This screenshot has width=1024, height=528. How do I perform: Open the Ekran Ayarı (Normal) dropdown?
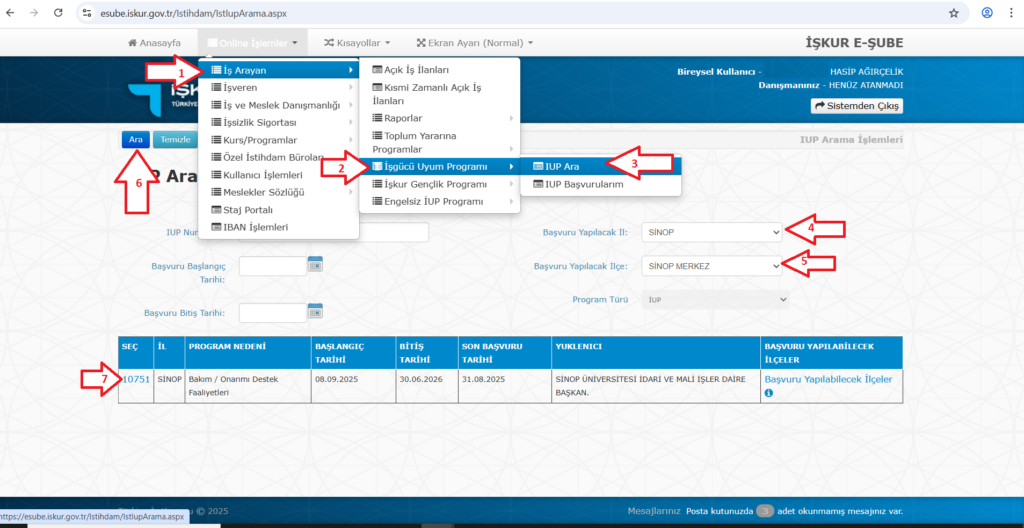coord(474,43)
